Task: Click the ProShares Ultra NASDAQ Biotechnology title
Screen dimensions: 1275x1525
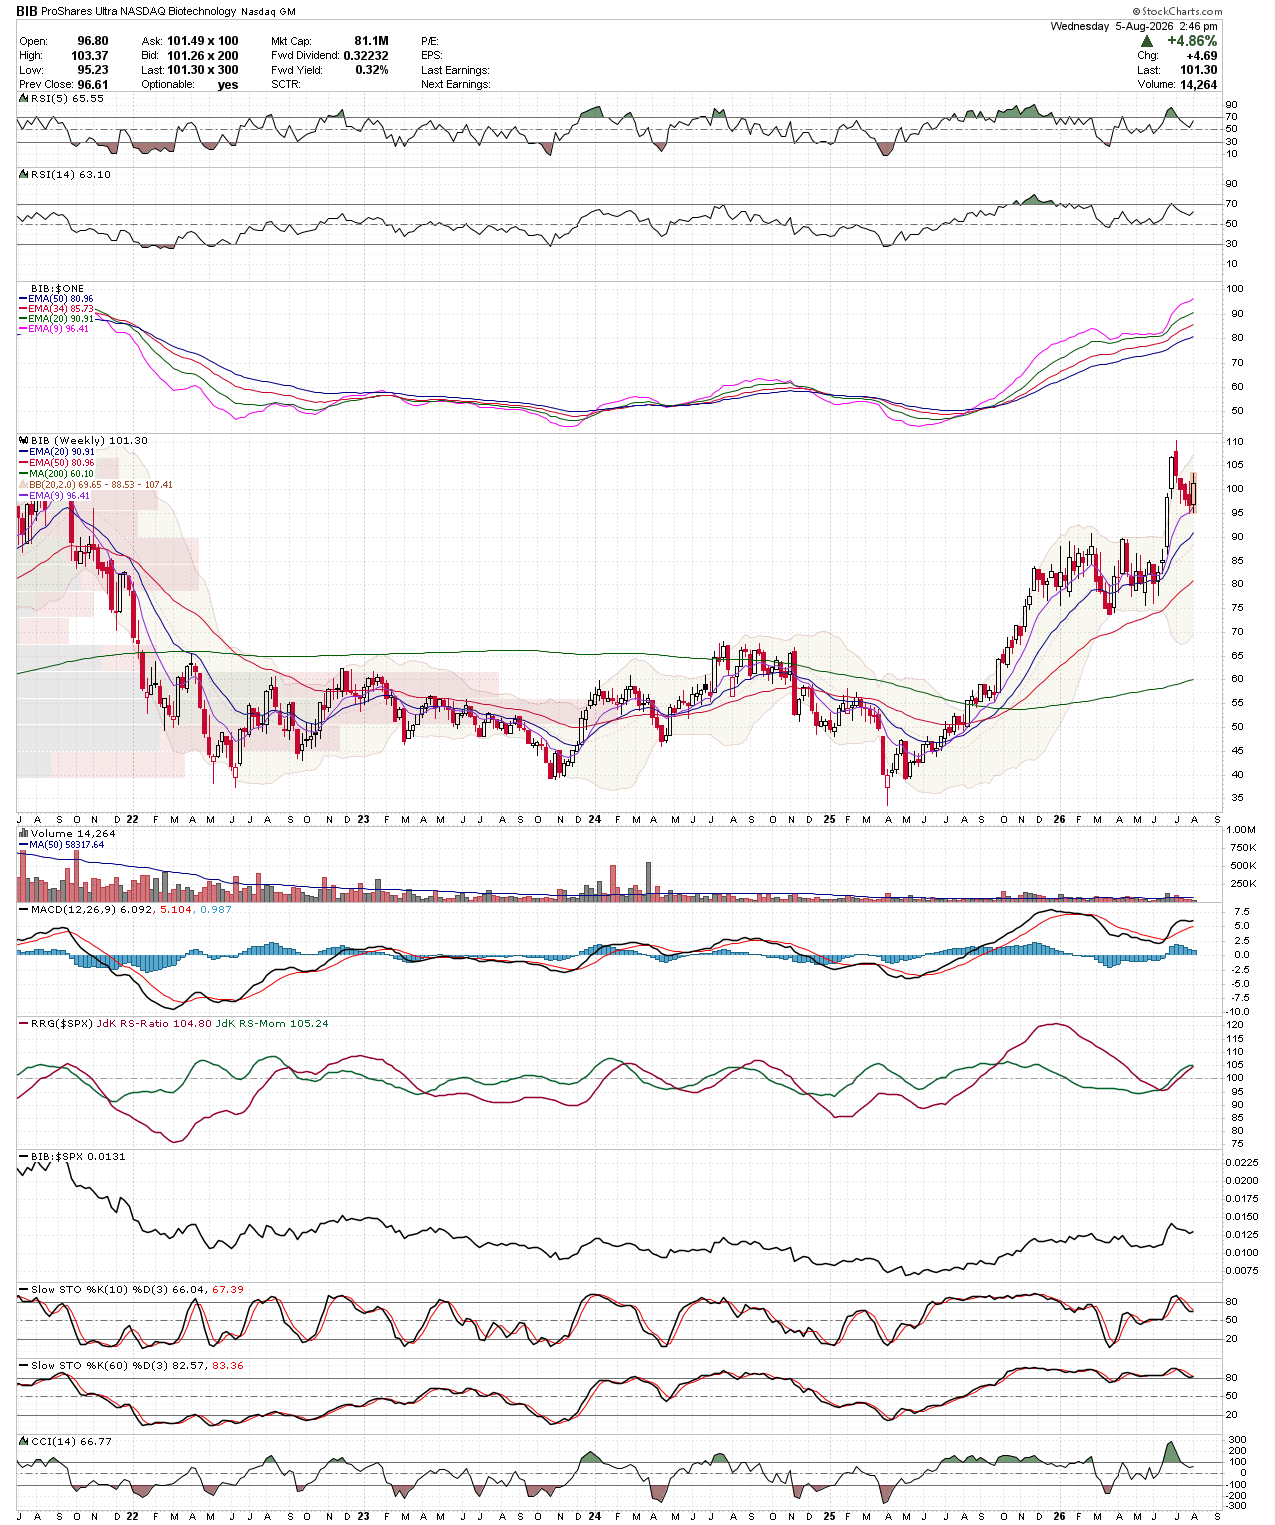Action: [139, 12]
